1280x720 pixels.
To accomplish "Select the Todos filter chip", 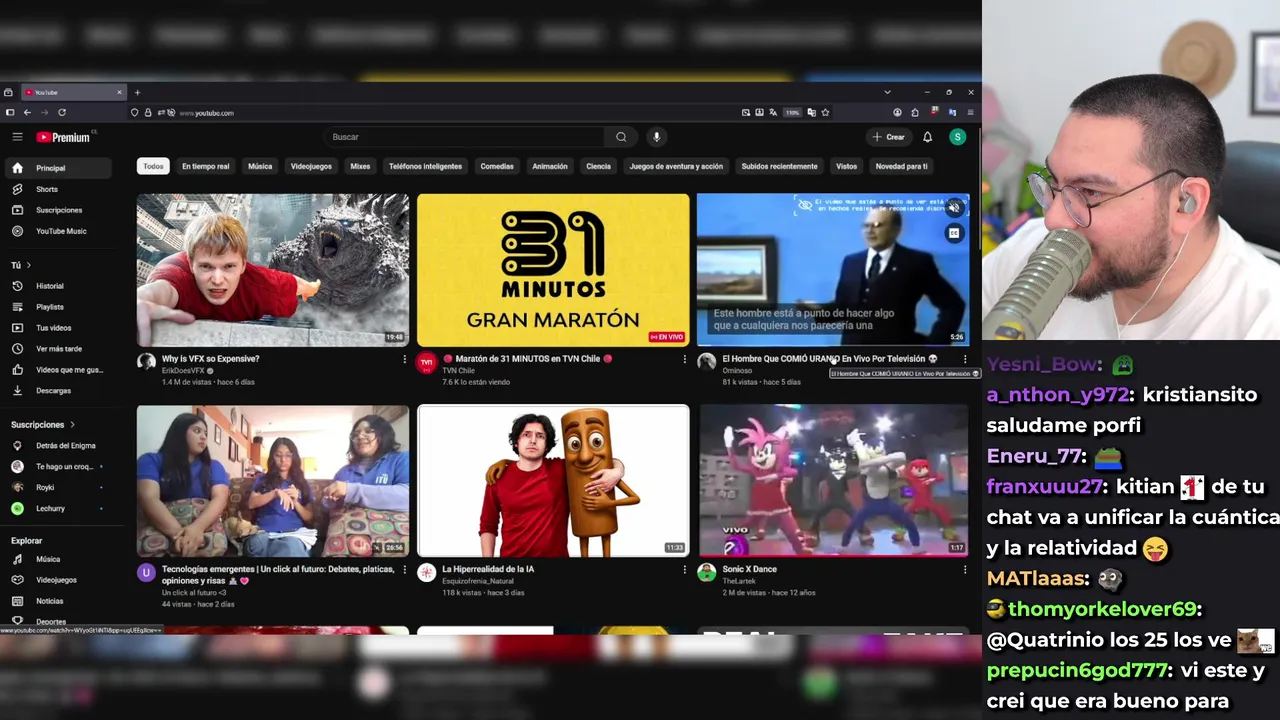I will (x=153, y=167).
